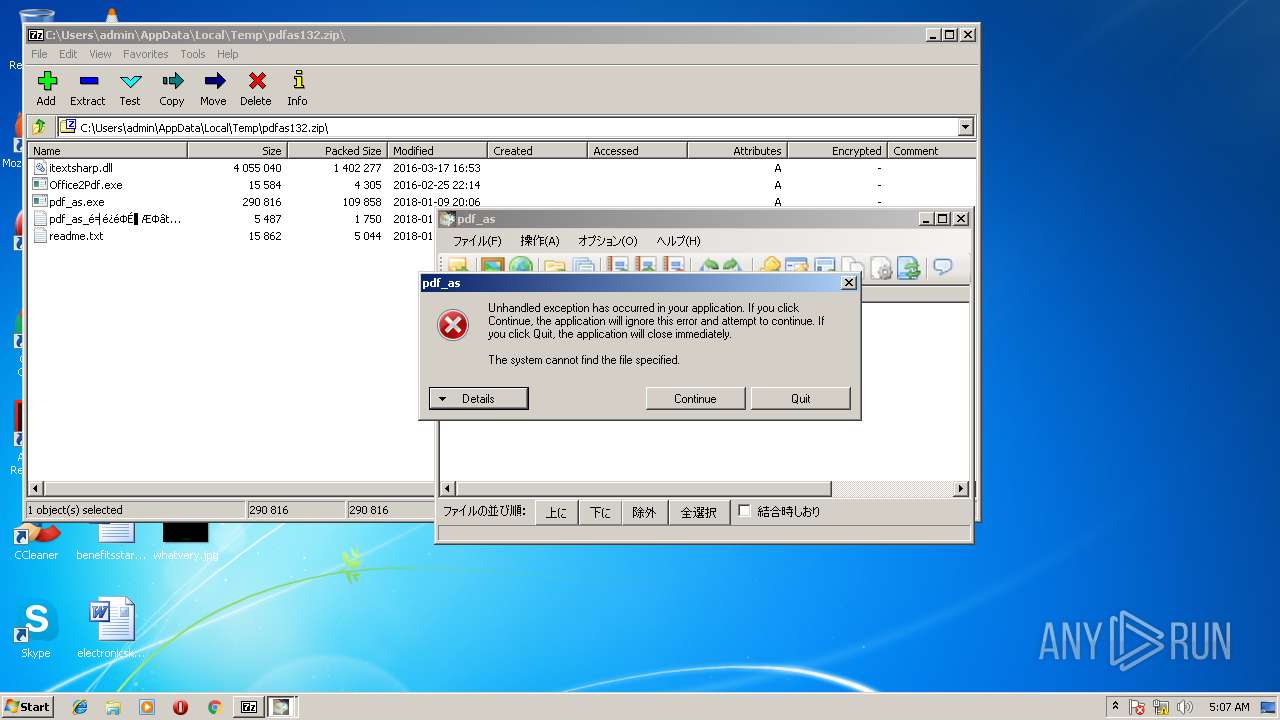
Task: Launch Chrome from the taskbar
Action: pyautogui.click(x=214, y=707)
